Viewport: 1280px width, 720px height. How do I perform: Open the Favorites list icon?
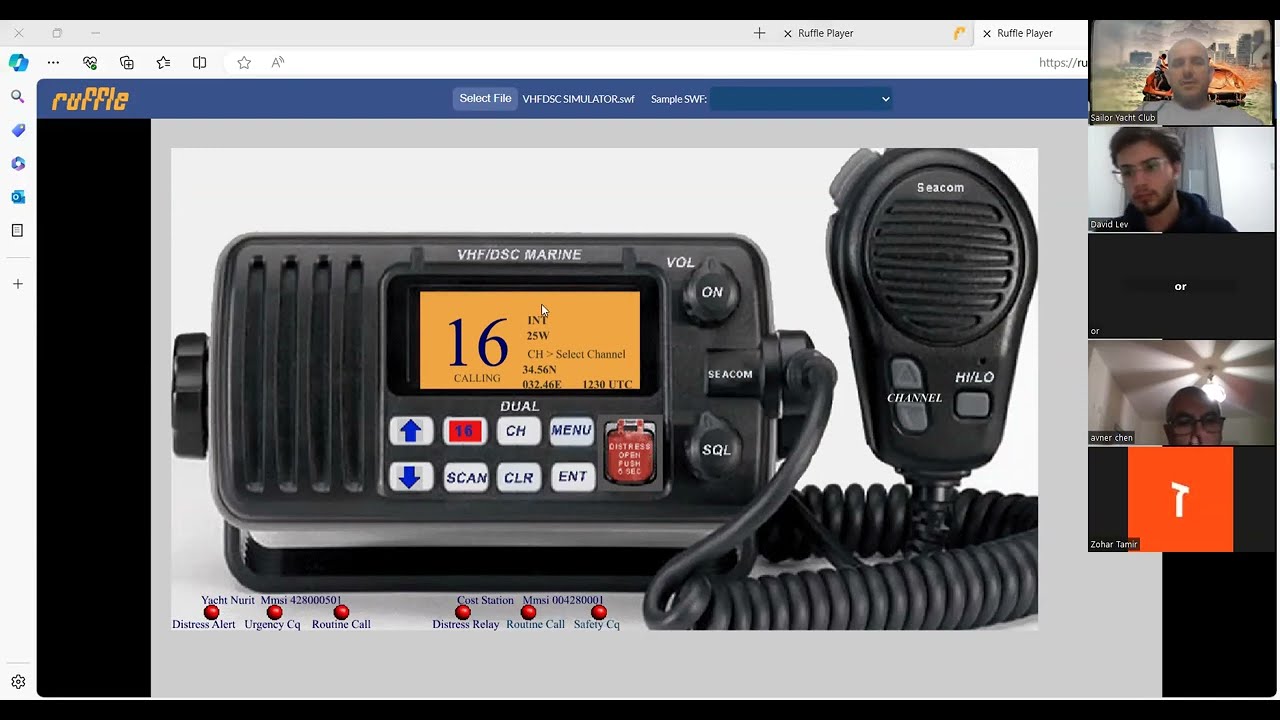163,62
